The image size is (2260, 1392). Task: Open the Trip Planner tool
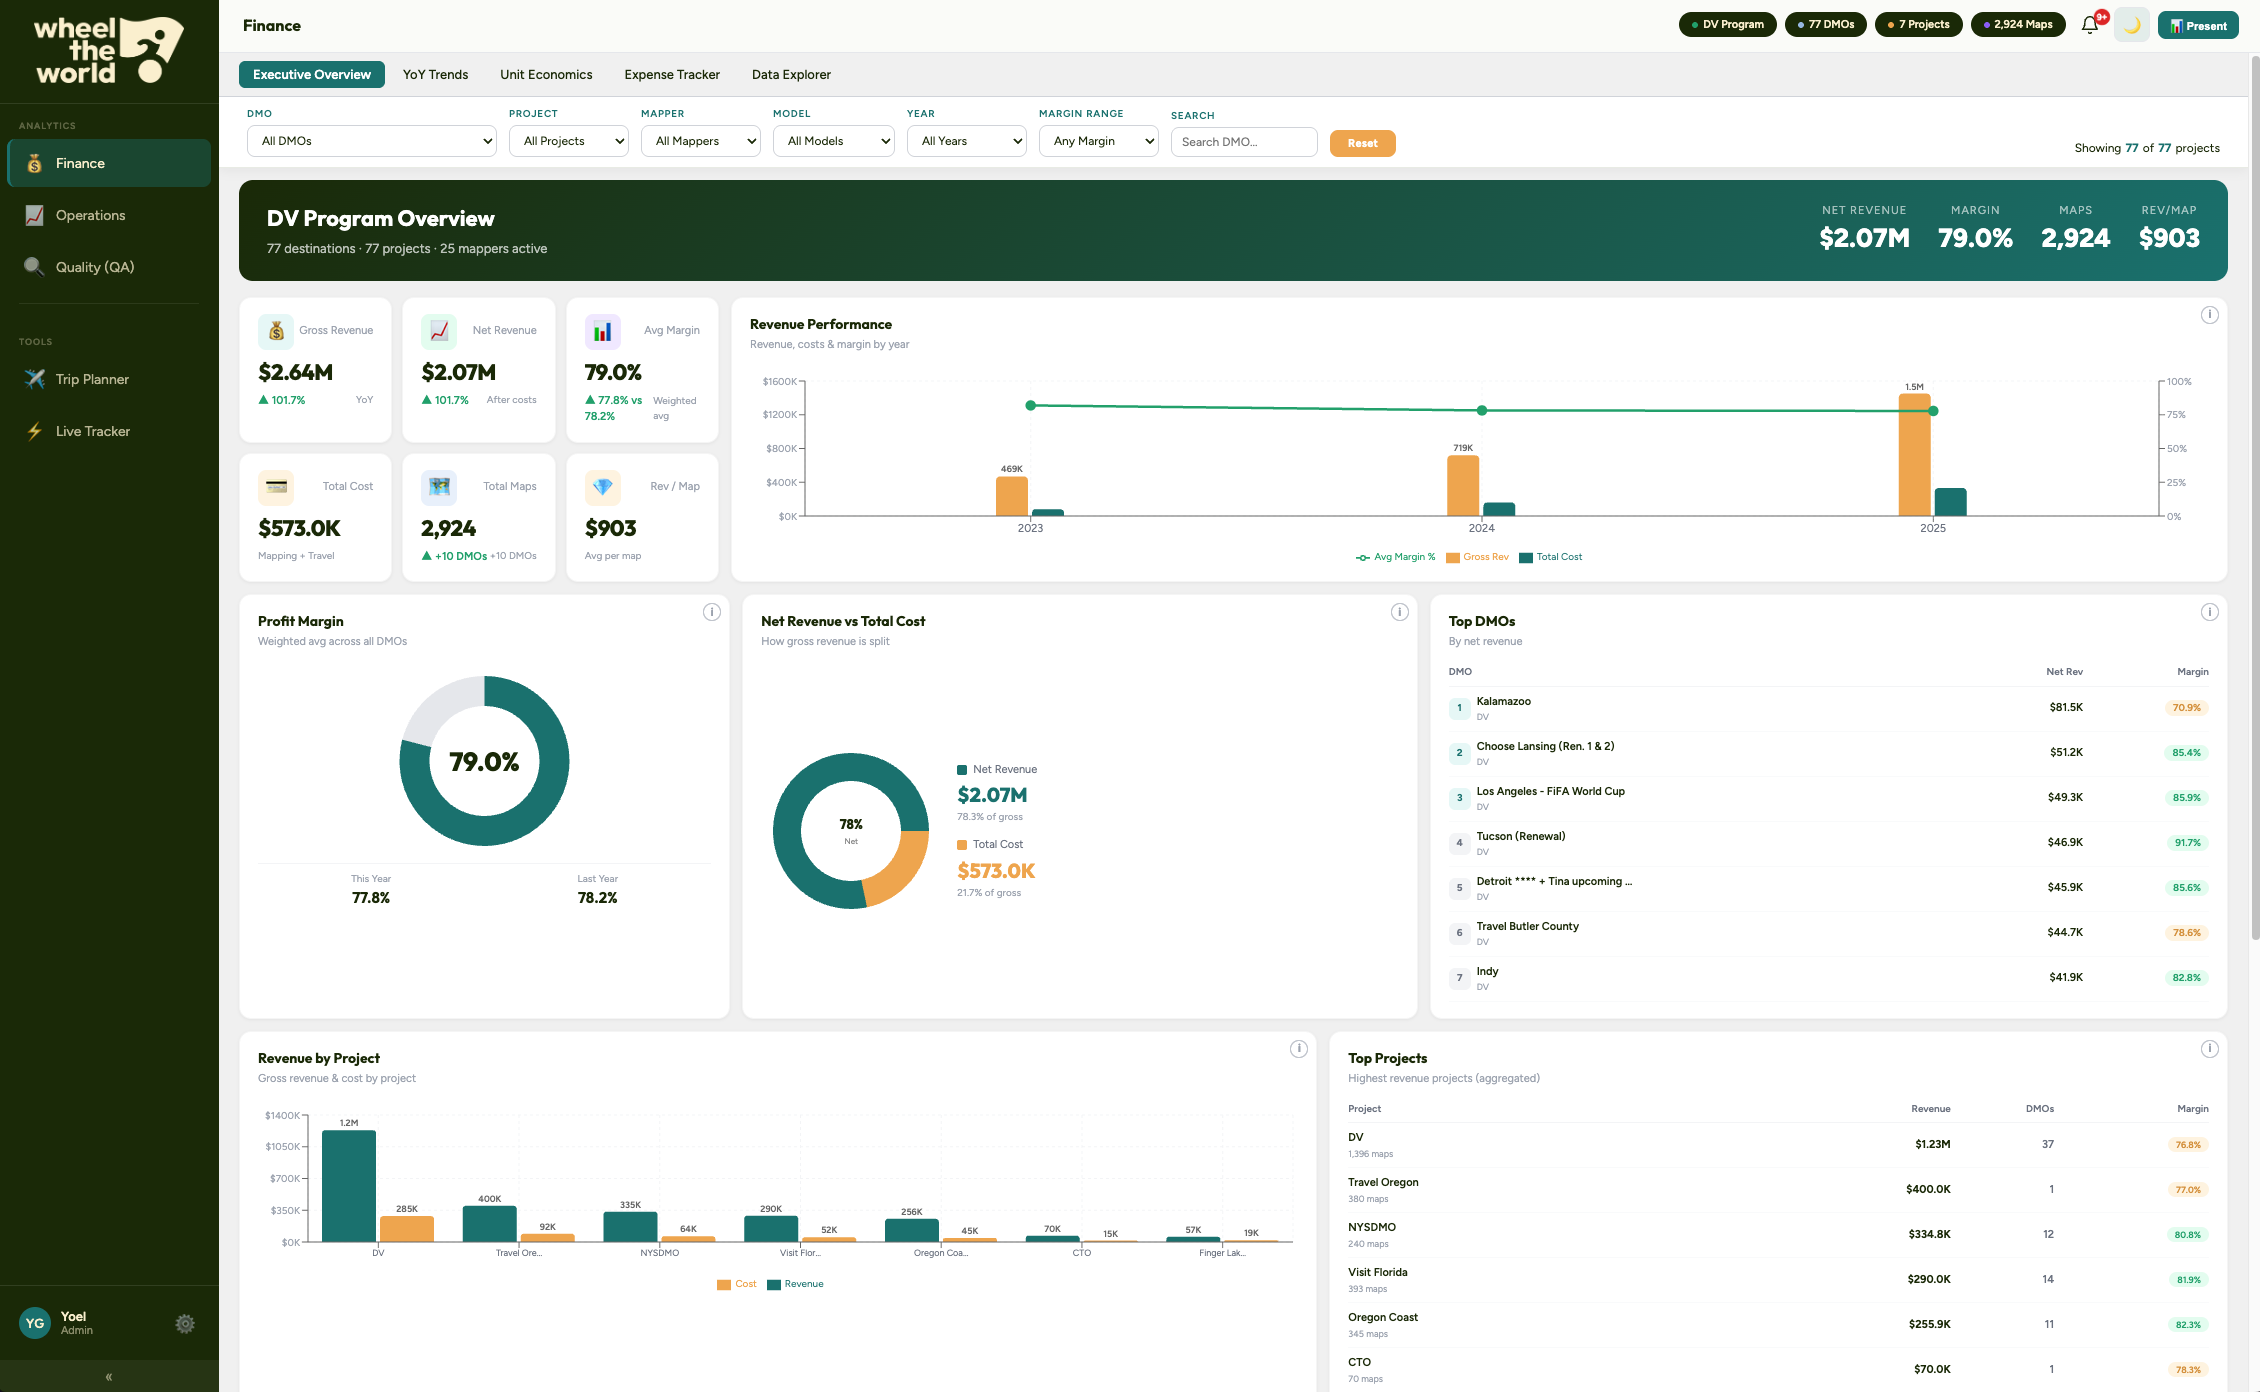tap(92, 379)
